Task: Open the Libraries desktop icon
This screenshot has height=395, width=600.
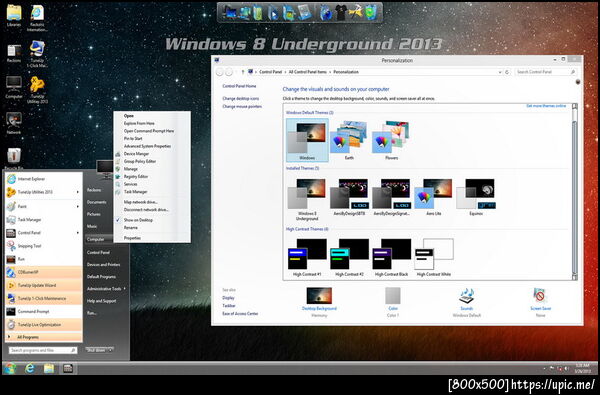Action: [14, 16]
